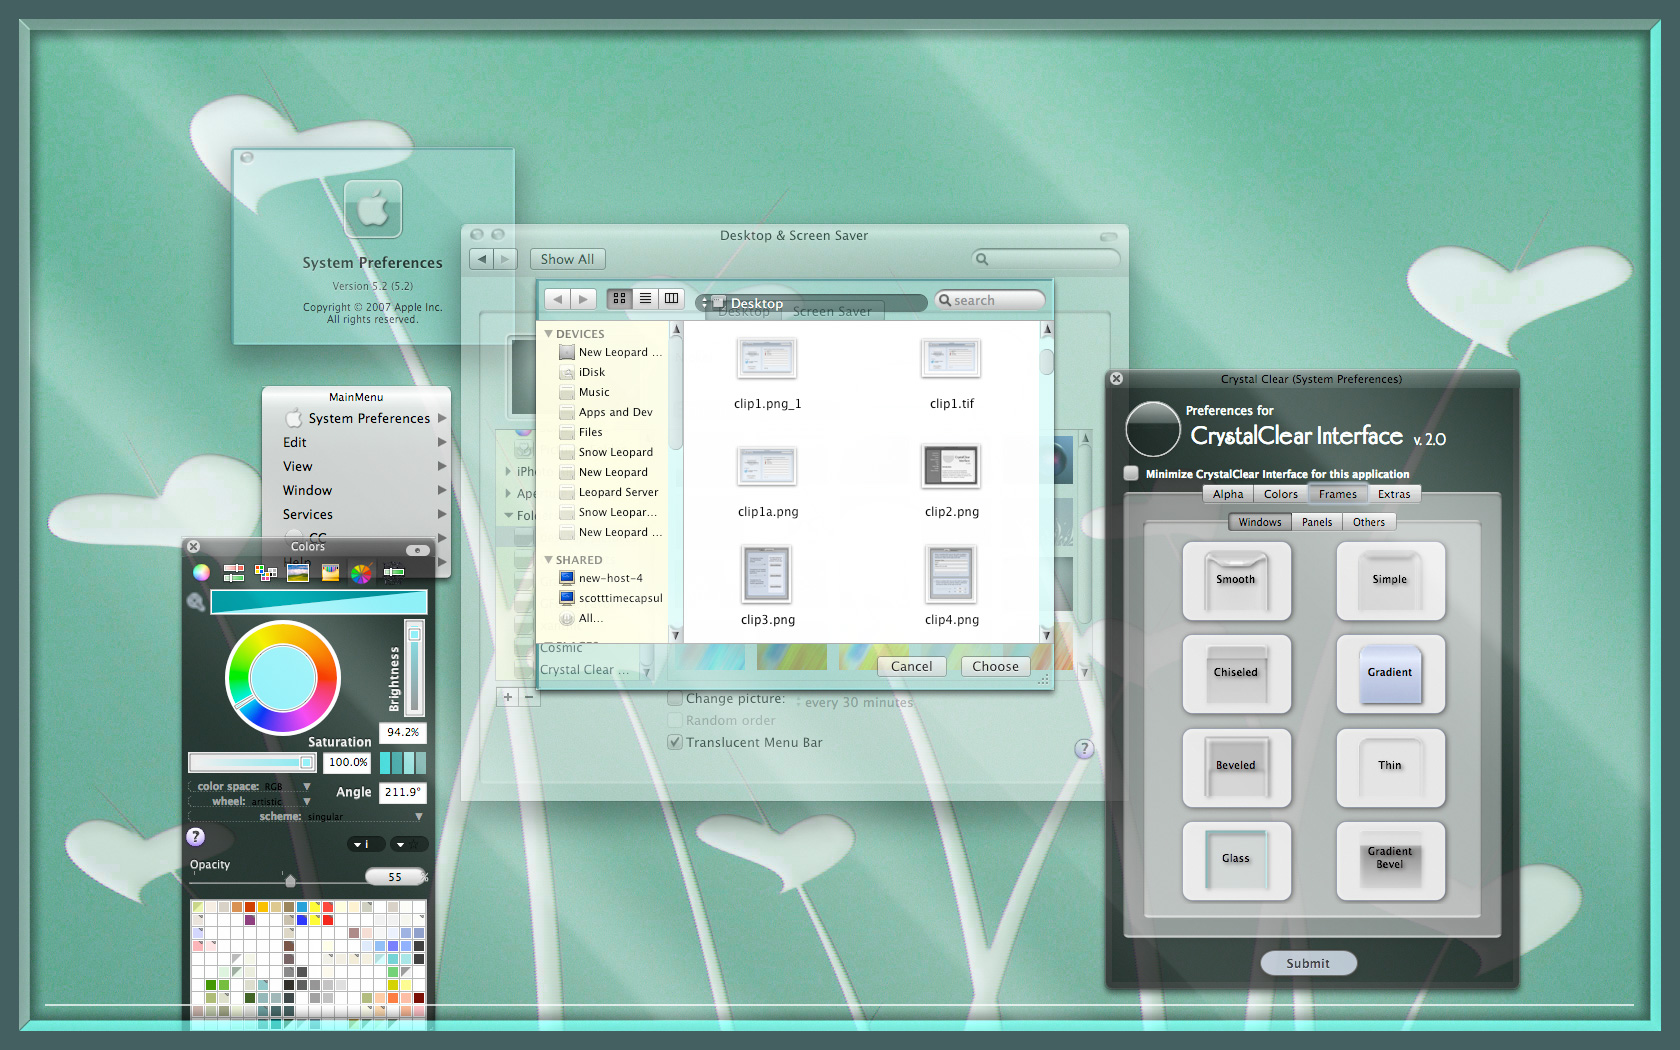Go forward in the file dialog
Viewport: 1680px width, 1050px height.
click(x=584, y=298)
